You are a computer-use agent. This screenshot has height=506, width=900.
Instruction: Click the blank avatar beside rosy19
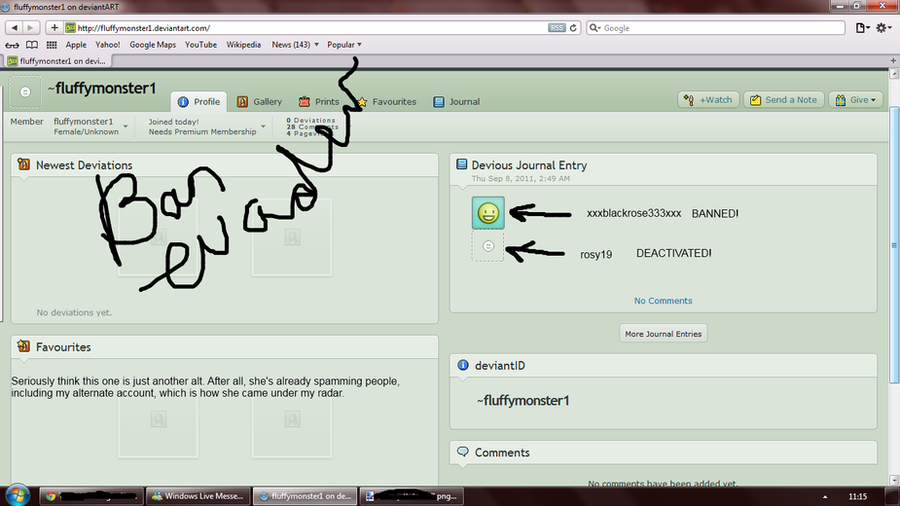coord(488,246)
